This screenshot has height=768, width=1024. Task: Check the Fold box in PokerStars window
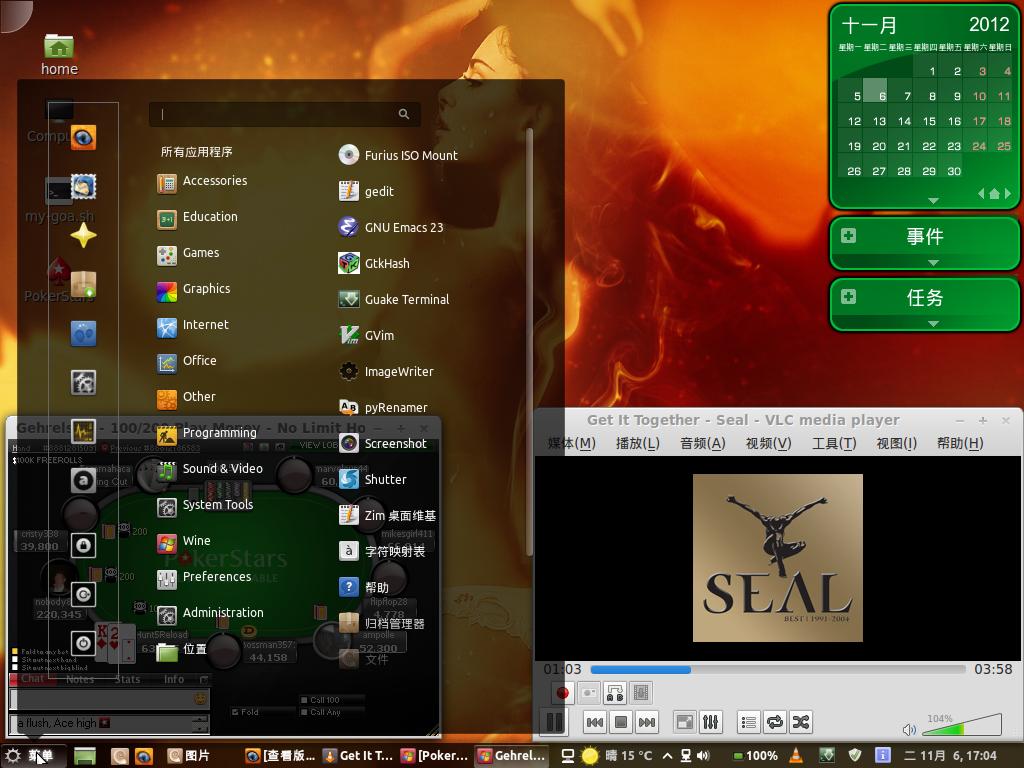click(235, 712)
